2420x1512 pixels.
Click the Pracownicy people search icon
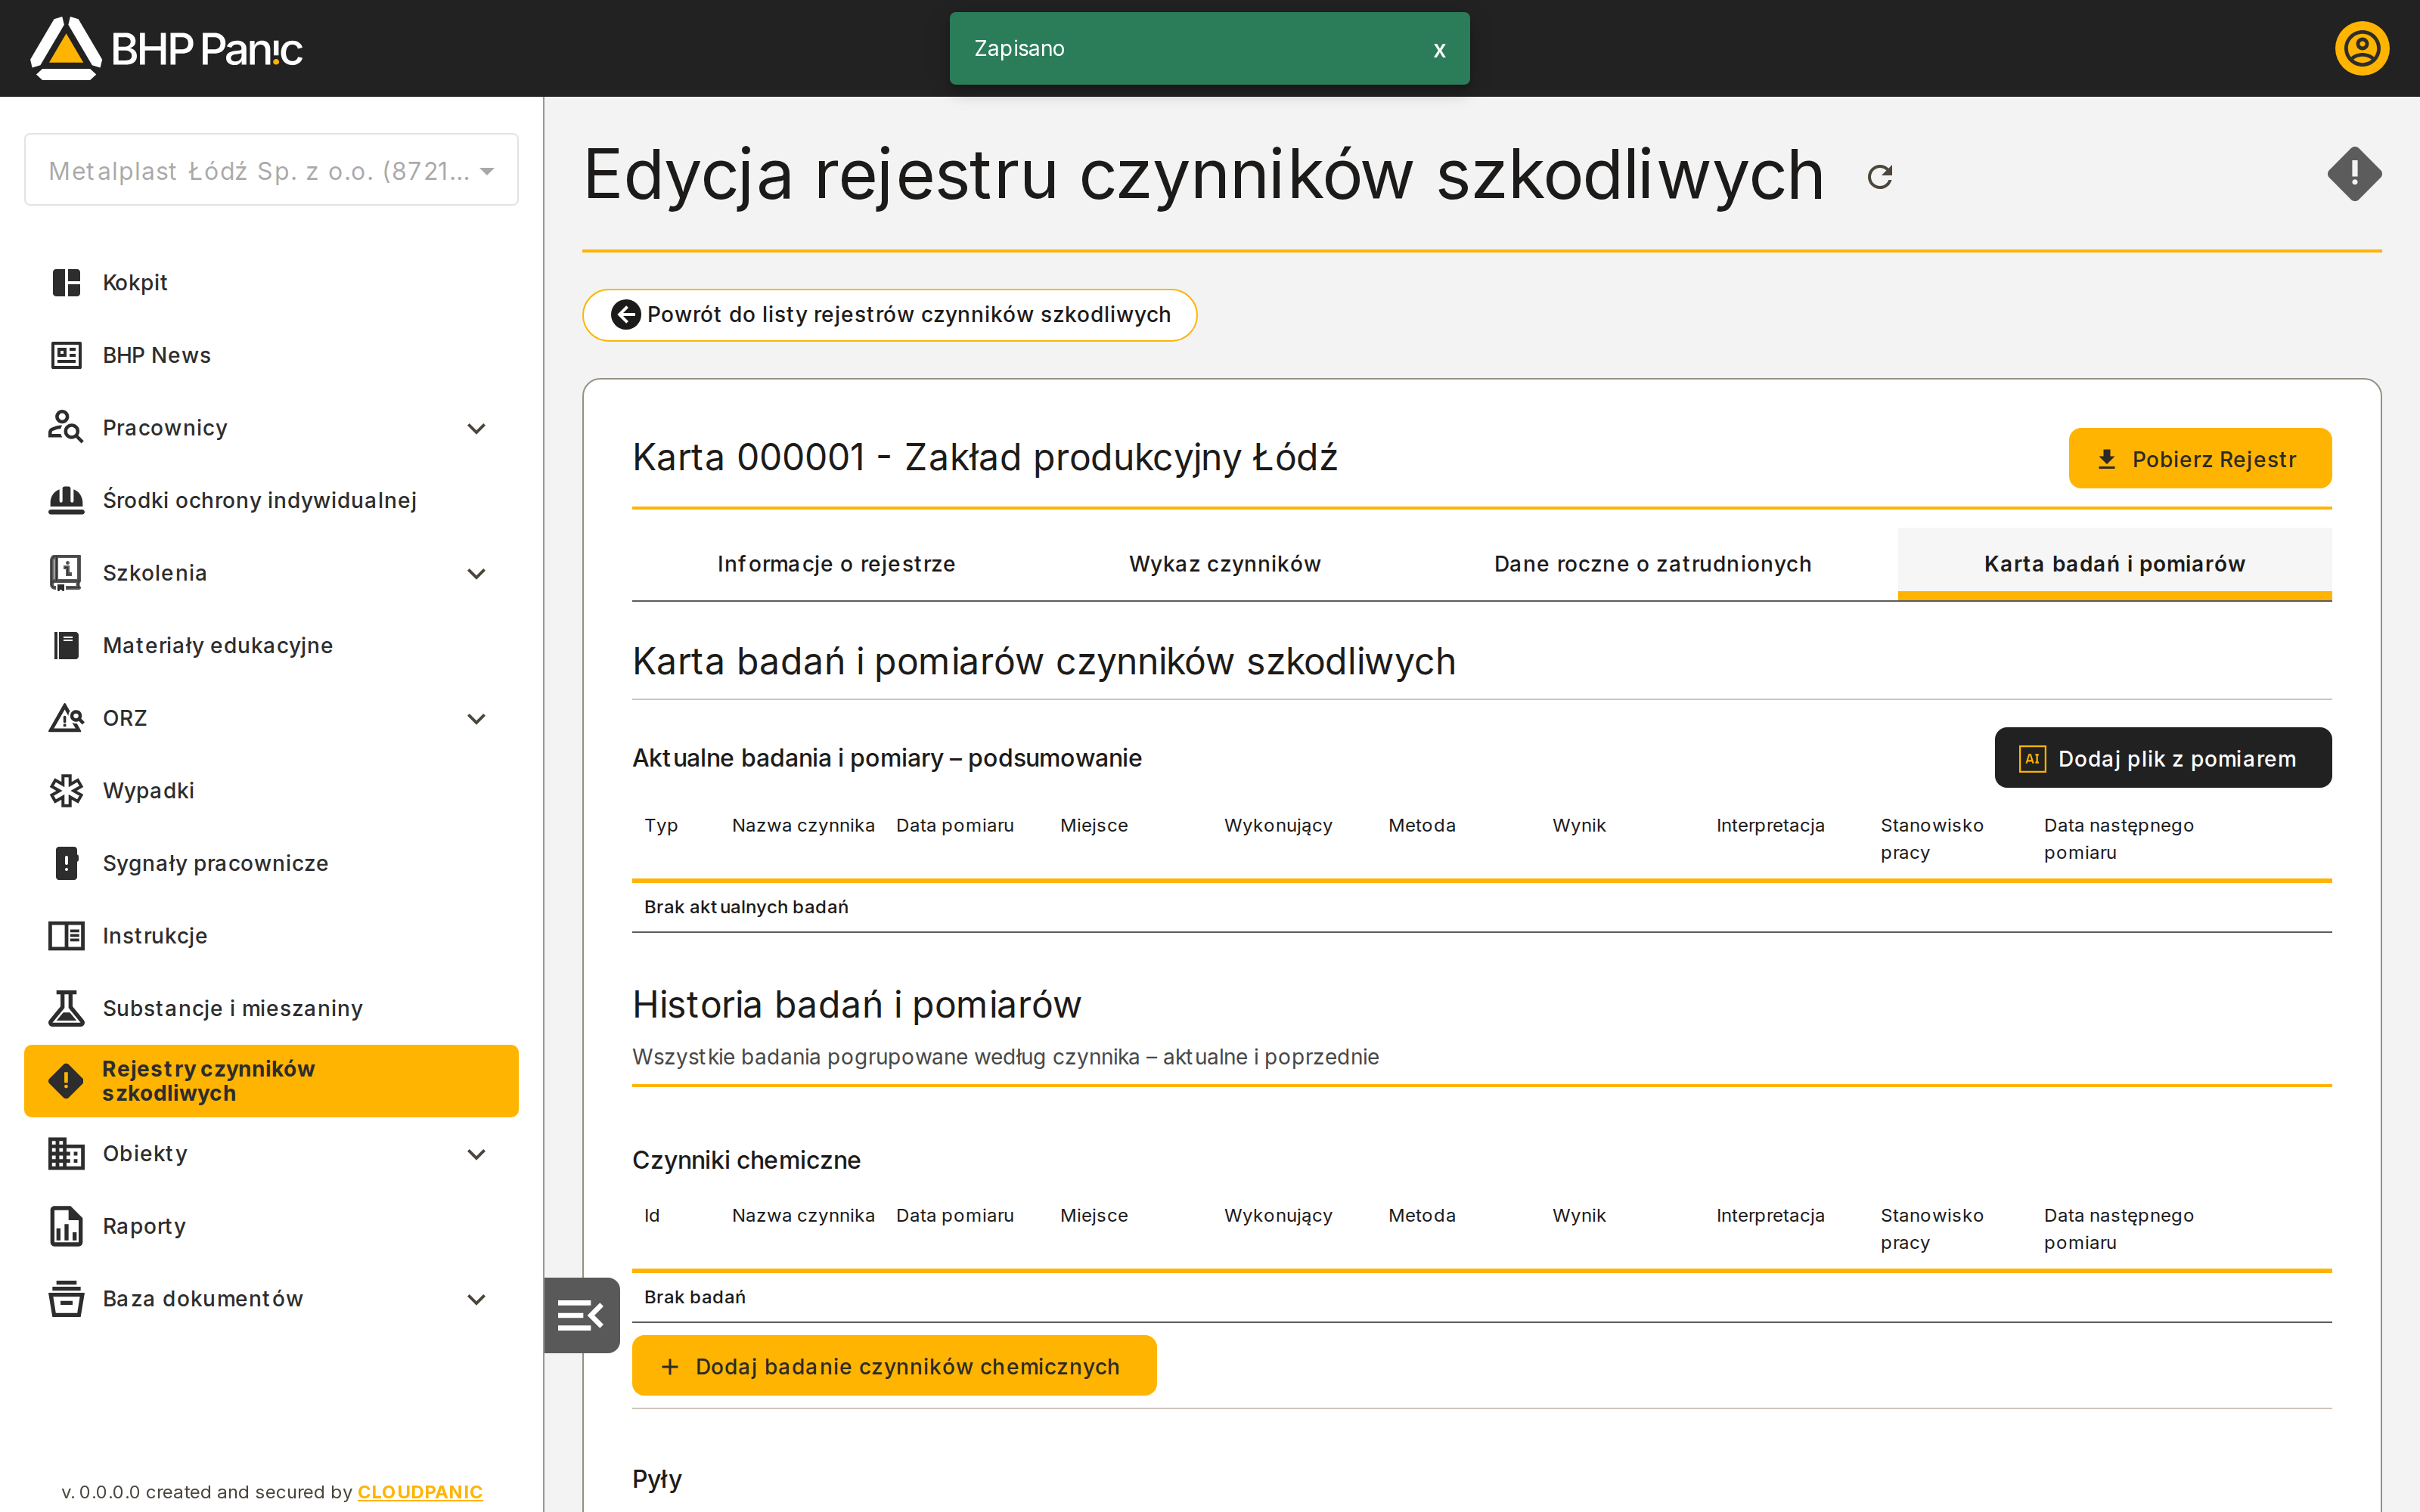(x=66, y=427)
